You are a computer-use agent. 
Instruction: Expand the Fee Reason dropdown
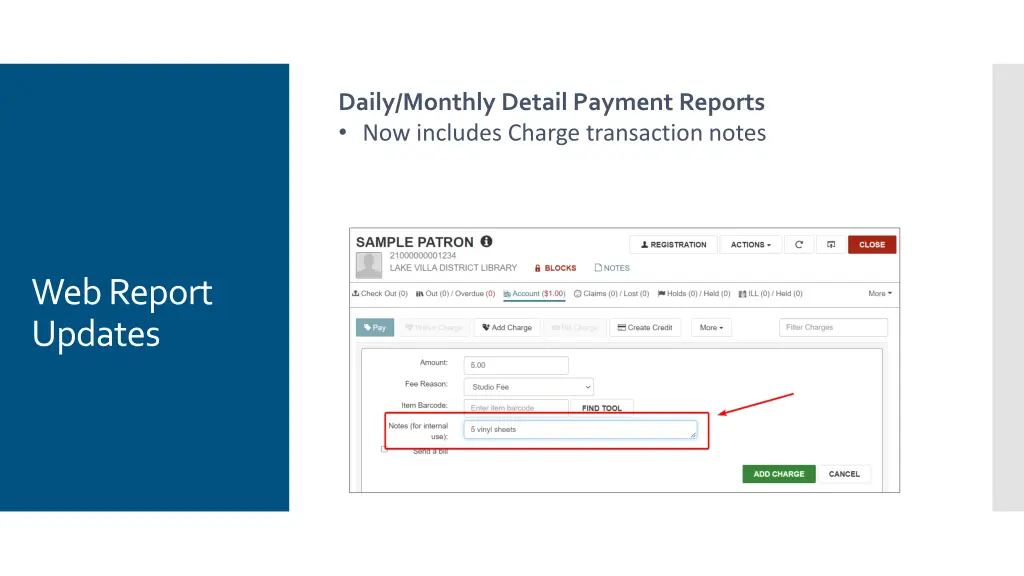tap(528, 387)
